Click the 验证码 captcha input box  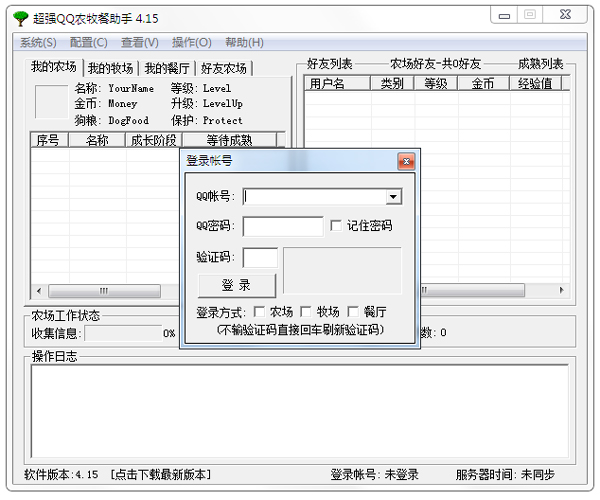(x=260, y=257)
